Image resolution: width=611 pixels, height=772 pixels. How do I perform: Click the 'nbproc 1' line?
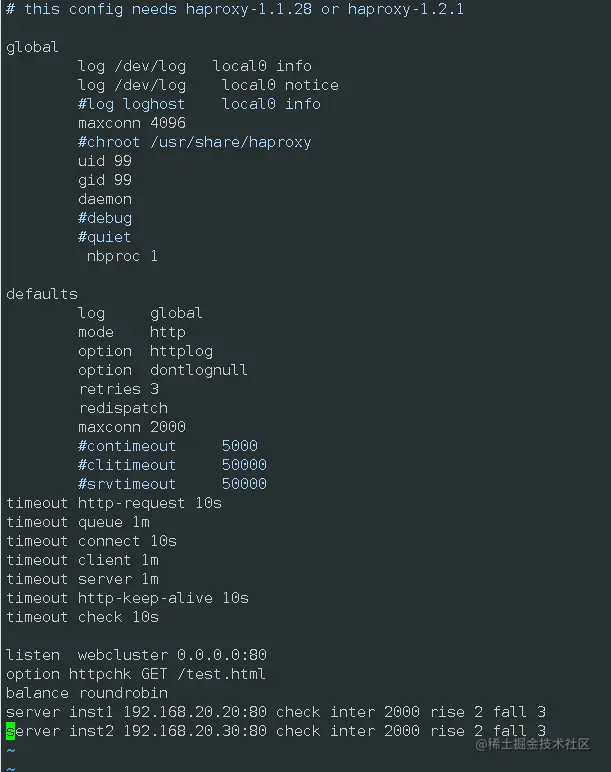coord(122,256)
